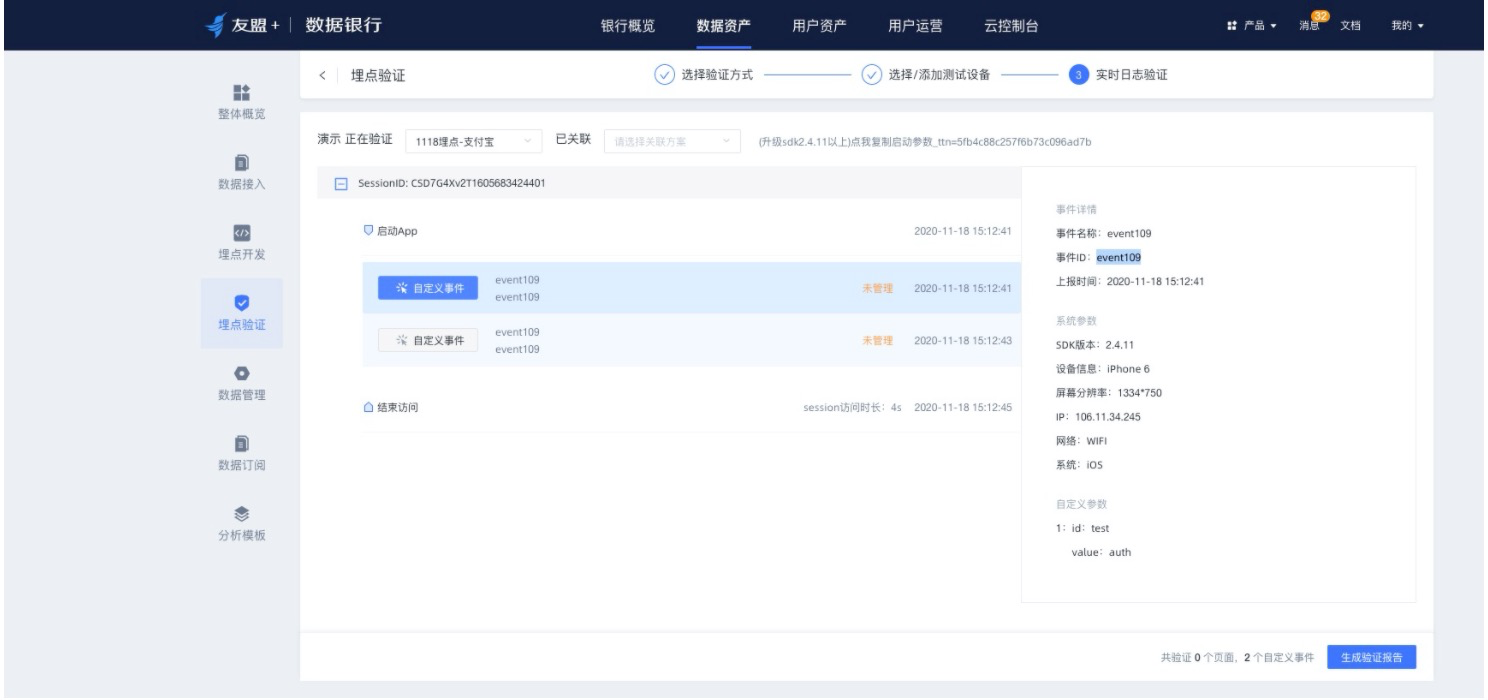The height and width of the screenshot is (700, 1488).
Task: Open 我的 account dropdown
Action: click(1407, 26)
